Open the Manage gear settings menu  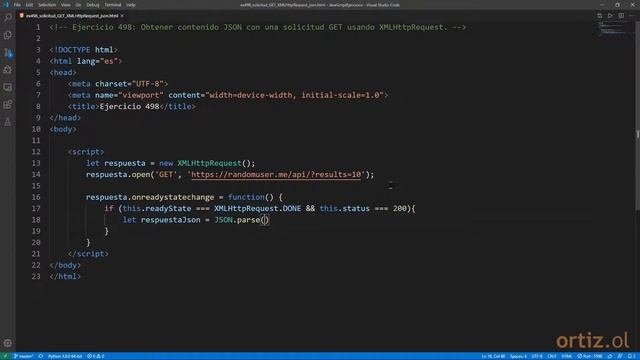pyautogui.click(x=8, y=343)
